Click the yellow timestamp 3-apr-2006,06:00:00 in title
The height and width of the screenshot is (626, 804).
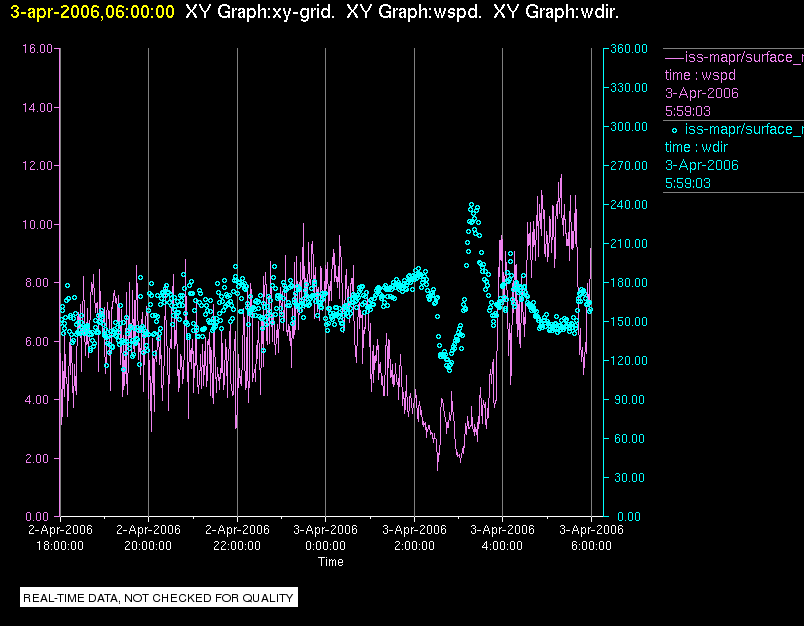tap(92, 12)
